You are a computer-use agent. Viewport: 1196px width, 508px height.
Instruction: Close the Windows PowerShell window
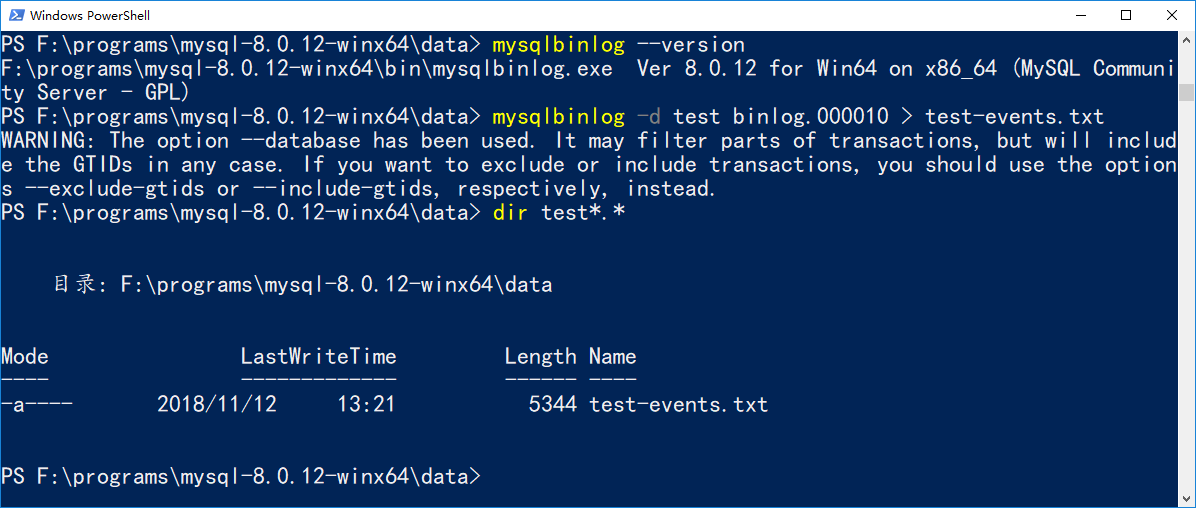(x=1172, y=16)
